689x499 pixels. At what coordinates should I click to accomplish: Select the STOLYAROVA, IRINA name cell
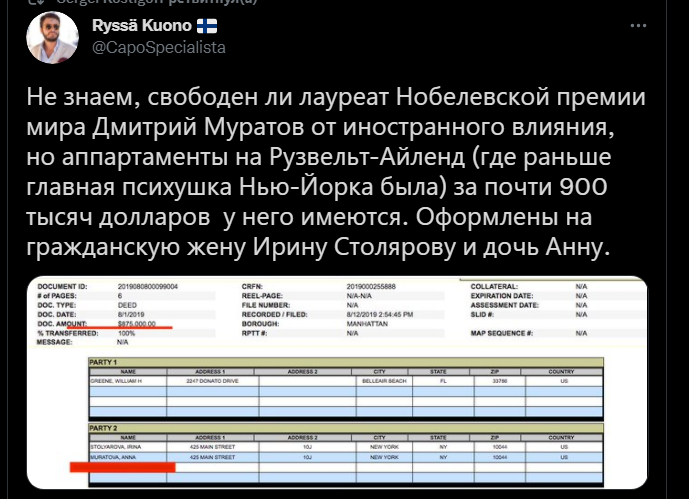128,447
